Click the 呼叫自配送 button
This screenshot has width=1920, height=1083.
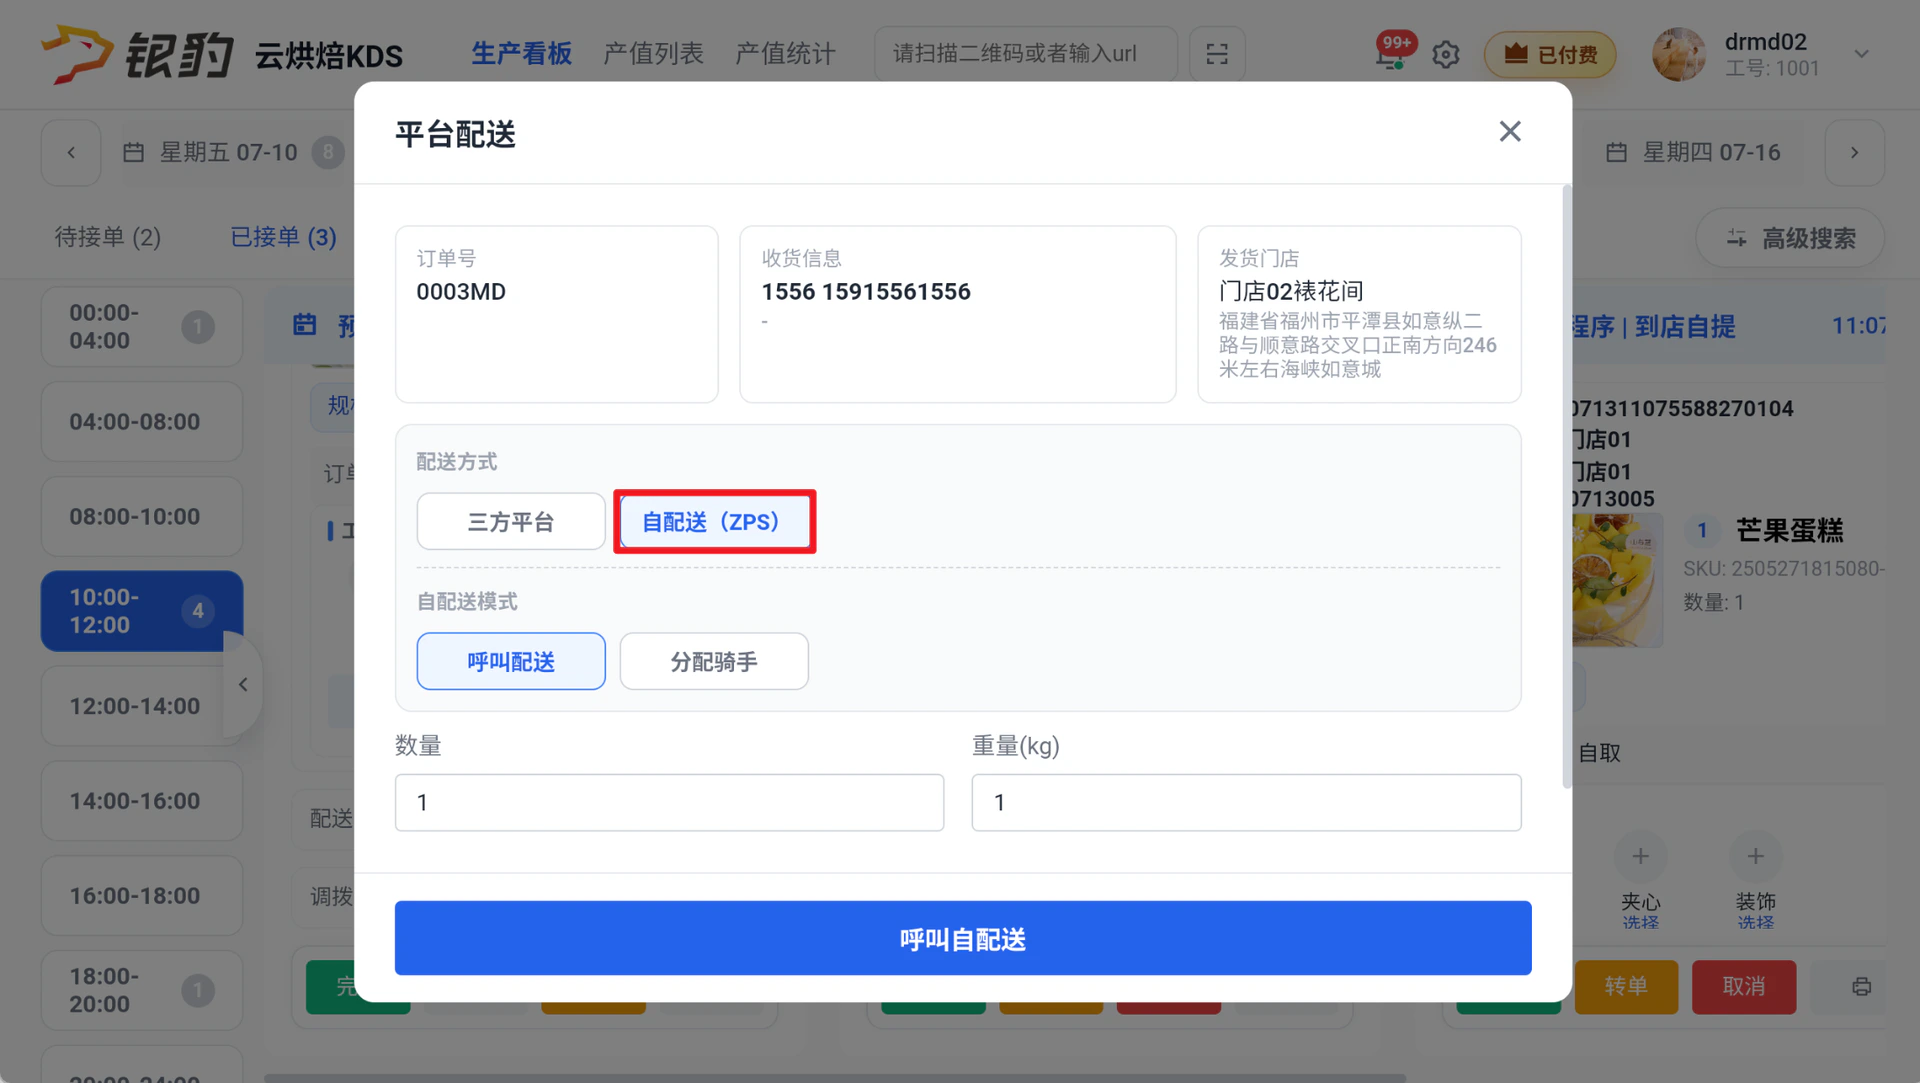coord(963,938)
